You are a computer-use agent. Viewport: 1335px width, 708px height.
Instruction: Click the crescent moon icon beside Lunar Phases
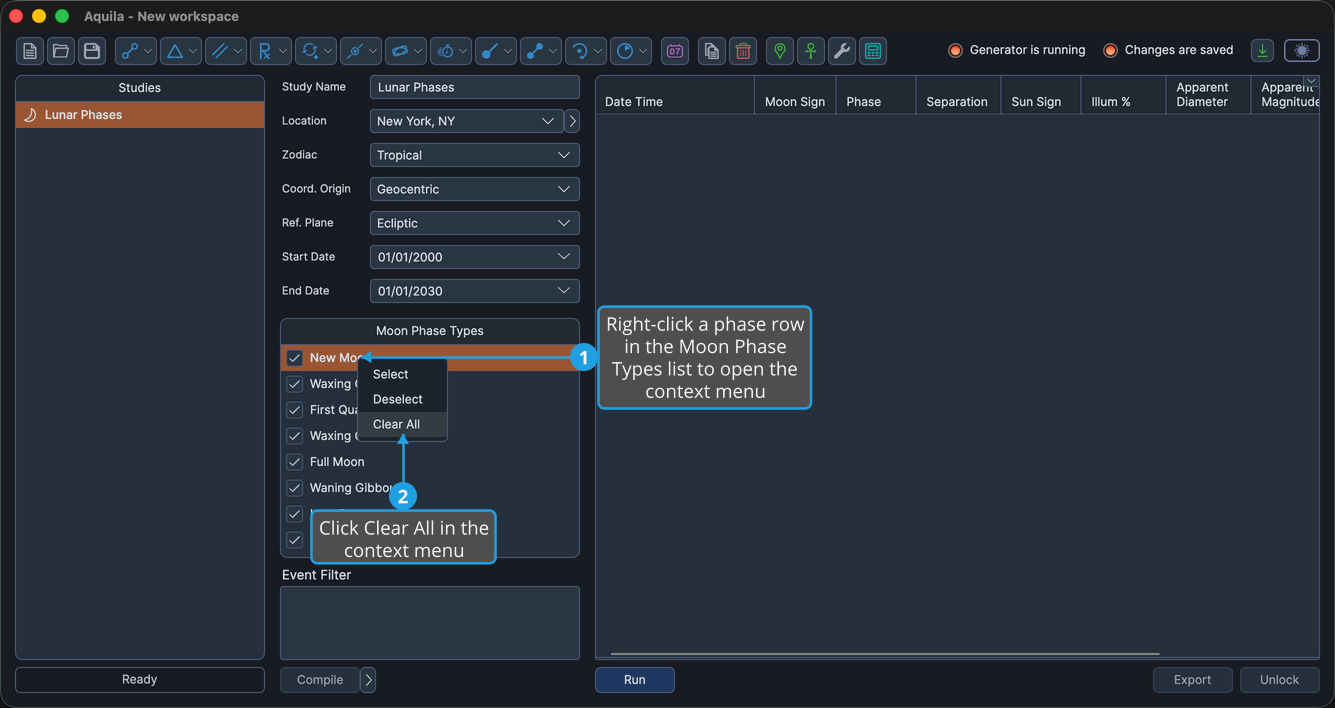click(x=30, y=115)
